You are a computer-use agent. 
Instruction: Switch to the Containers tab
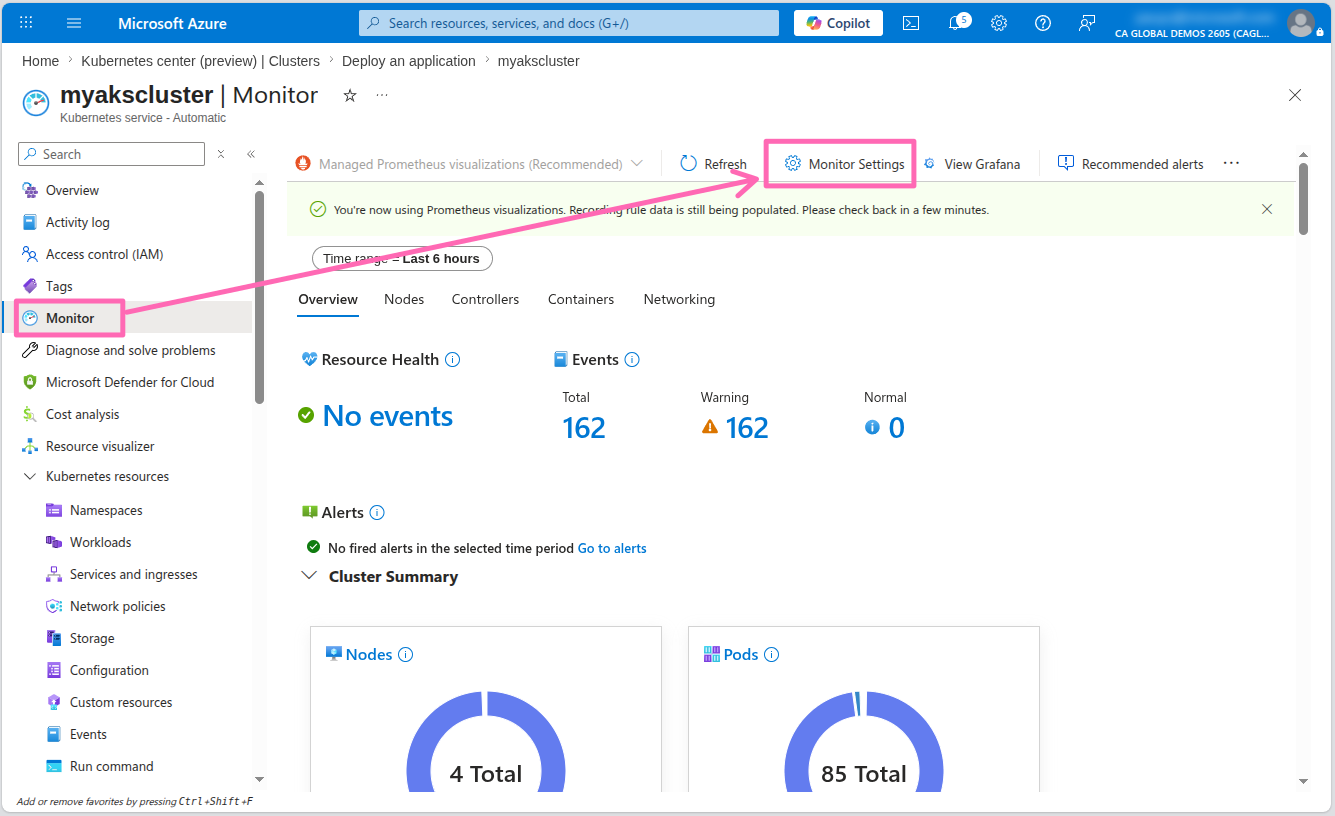coord(581,299)
